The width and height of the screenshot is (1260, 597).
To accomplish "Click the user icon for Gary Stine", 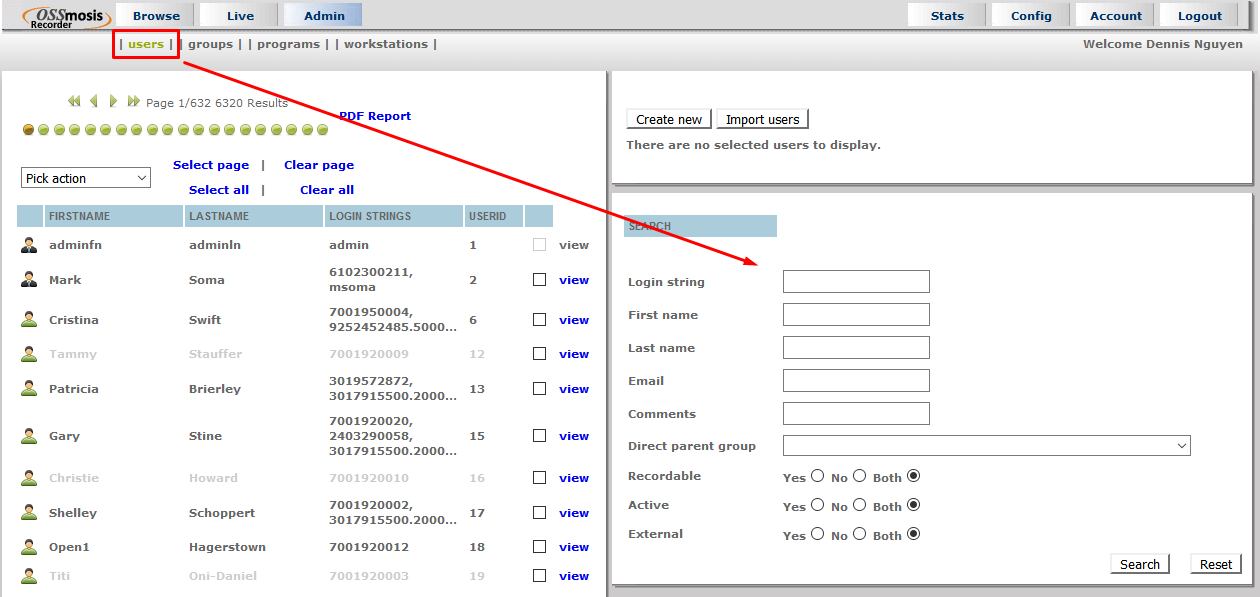I will click(x=29, y=436).
